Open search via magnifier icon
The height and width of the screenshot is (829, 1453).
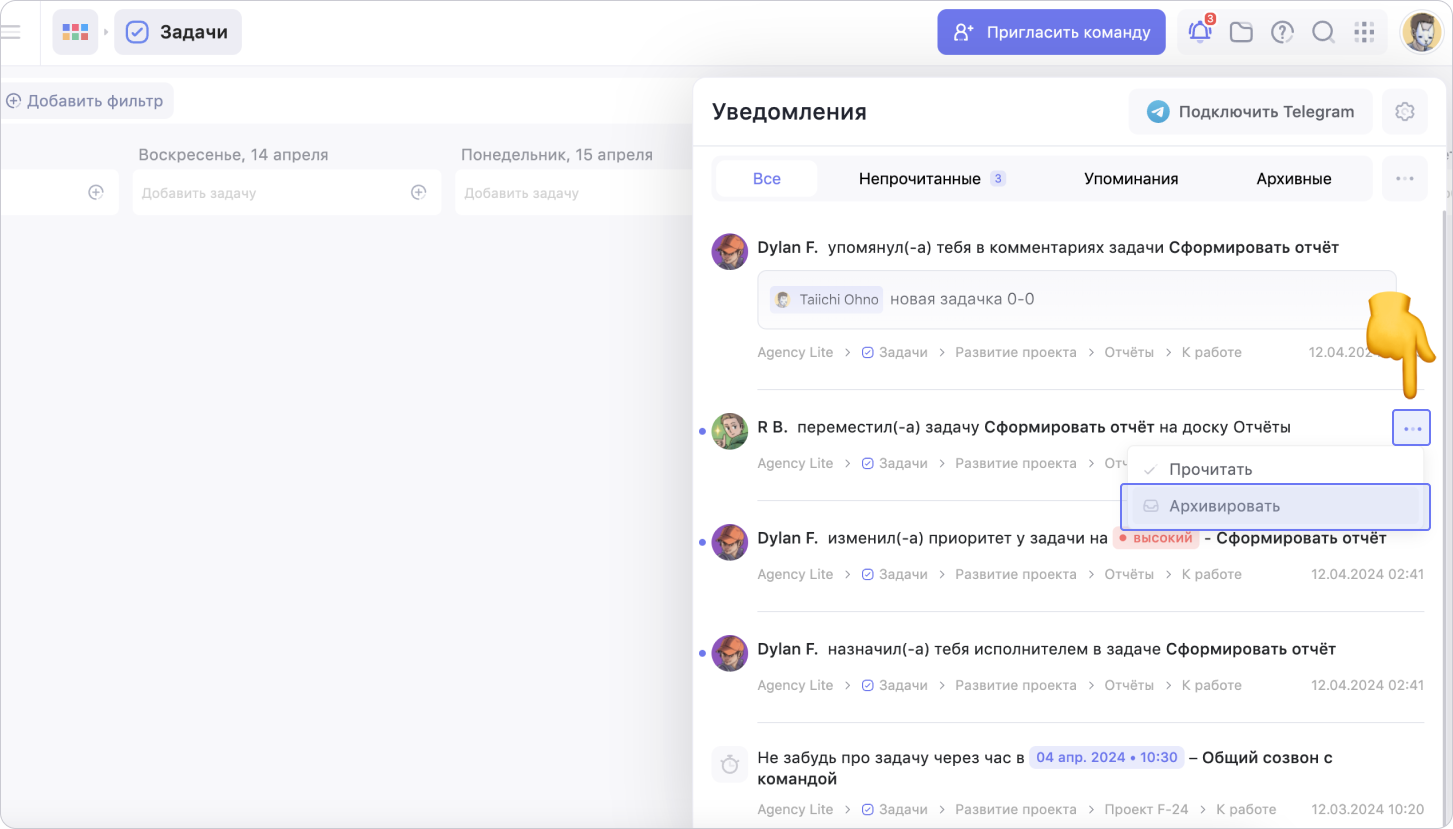click(x=1323, y=32)
